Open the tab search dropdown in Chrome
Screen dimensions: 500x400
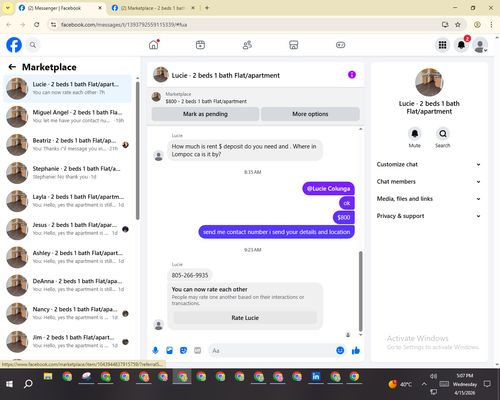(x=7, y=8)
